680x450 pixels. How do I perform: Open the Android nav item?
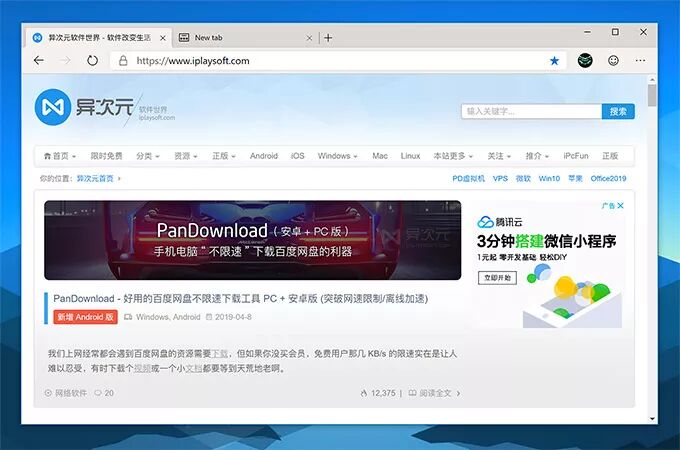[264, 156]
